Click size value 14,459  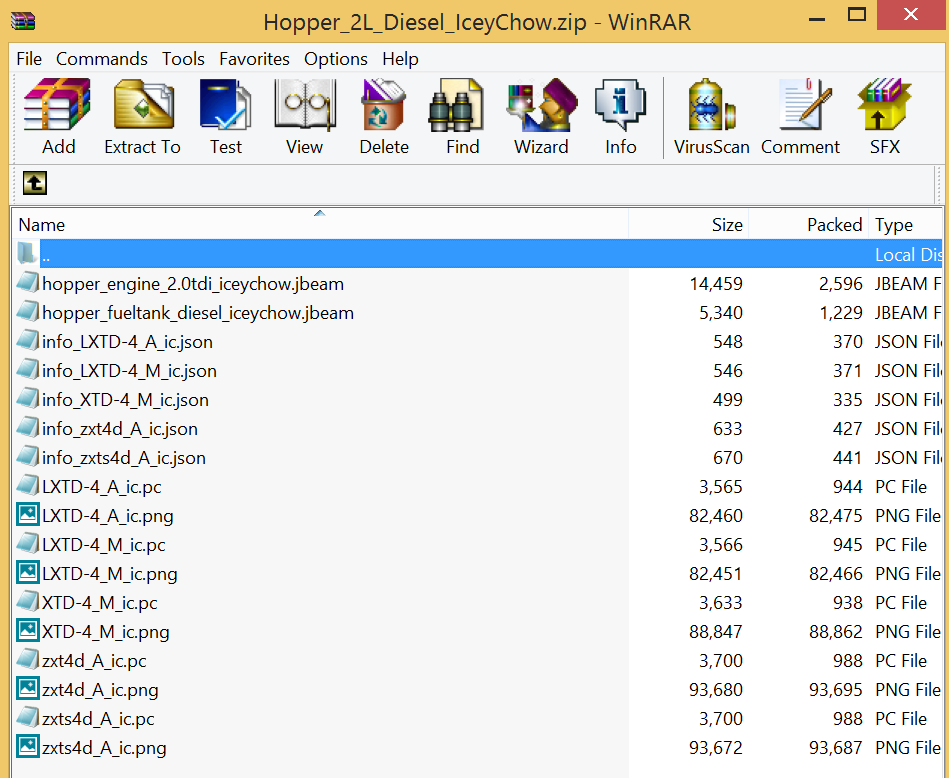coord(716,283)
